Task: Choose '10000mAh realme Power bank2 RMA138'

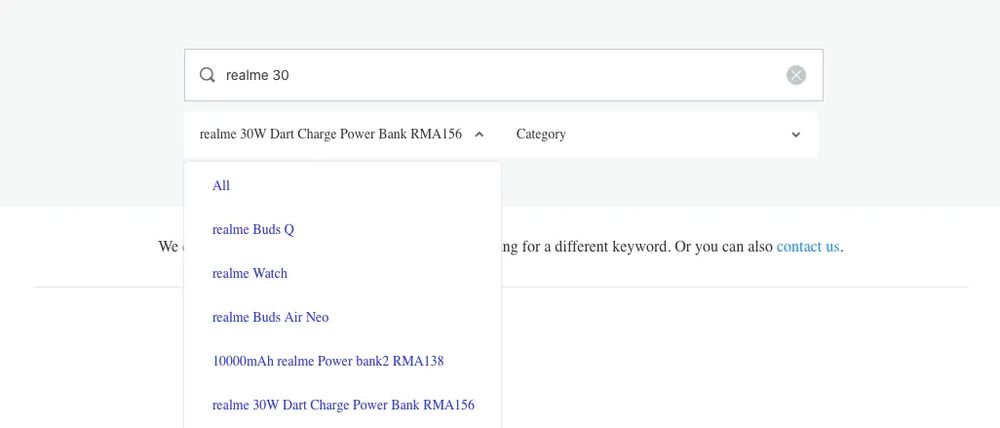Action: pos(328,362)
